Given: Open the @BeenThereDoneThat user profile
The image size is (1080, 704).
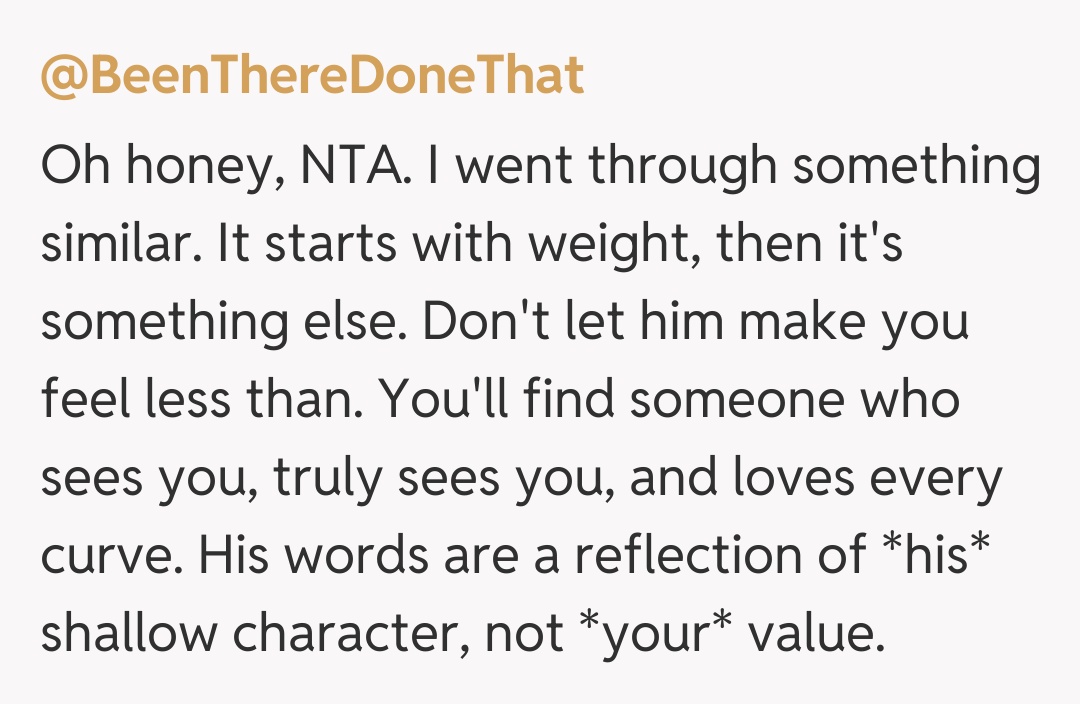Looking at the screenshot, I should point(311,75).
